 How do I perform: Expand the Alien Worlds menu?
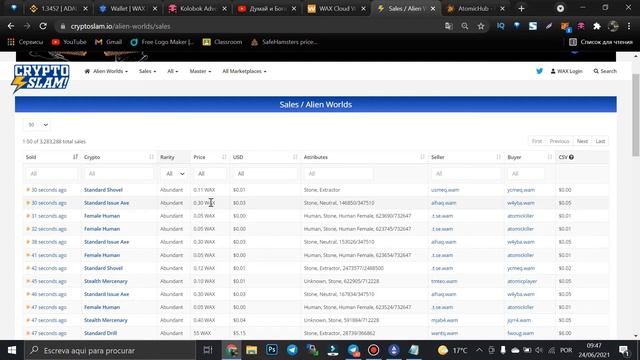106,71
